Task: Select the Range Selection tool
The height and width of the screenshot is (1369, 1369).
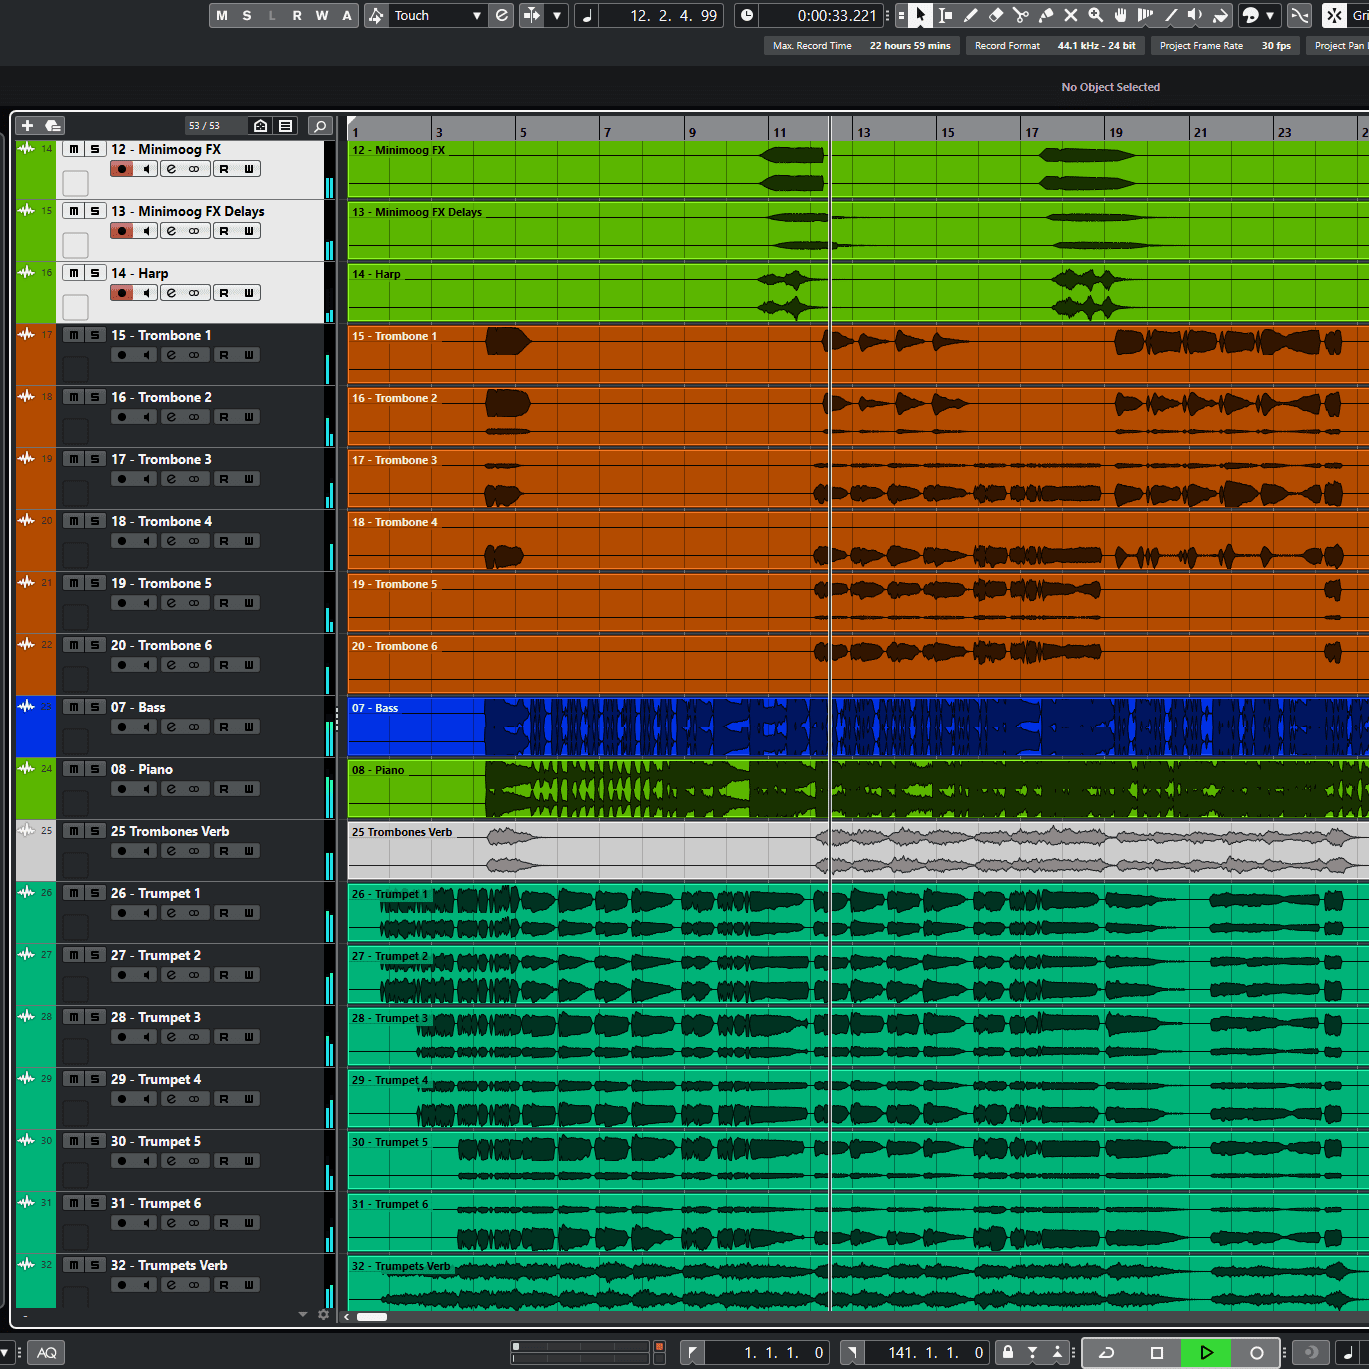Action: 945,15
